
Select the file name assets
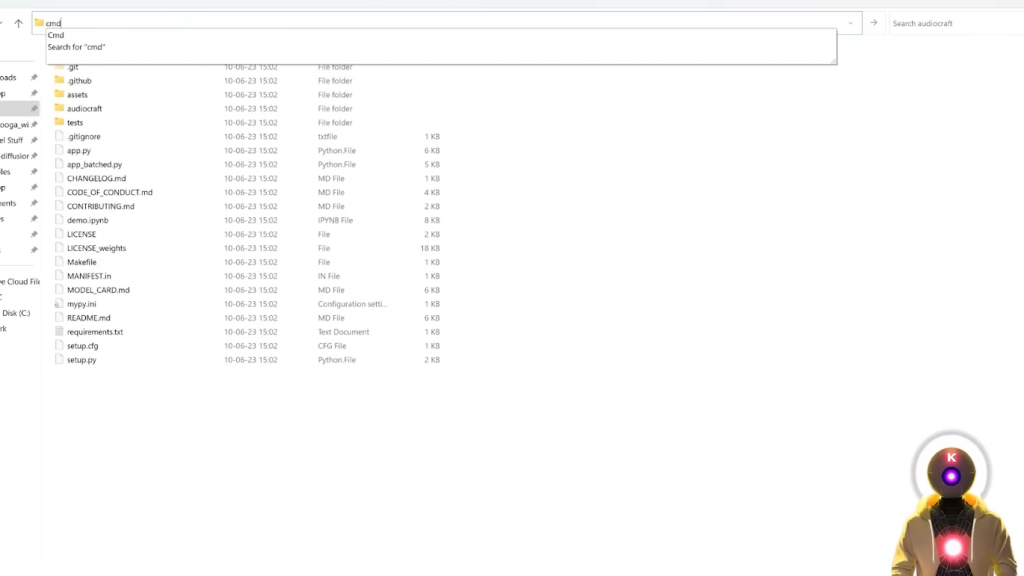click(x=77, y=95)
